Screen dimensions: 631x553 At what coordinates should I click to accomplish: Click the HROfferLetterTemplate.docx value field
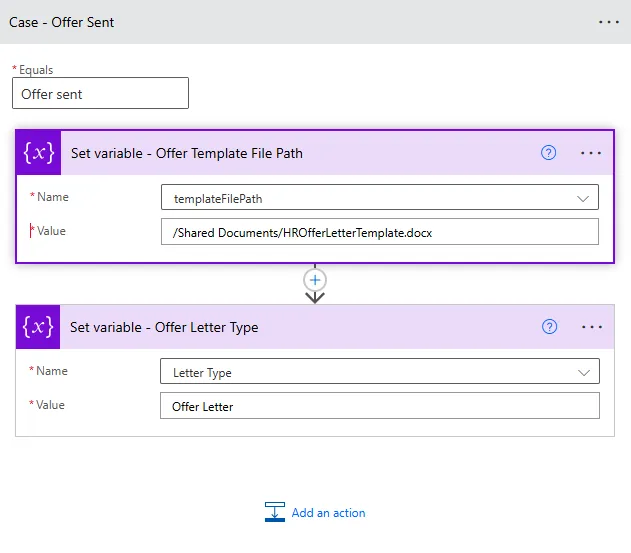[379, 232]
